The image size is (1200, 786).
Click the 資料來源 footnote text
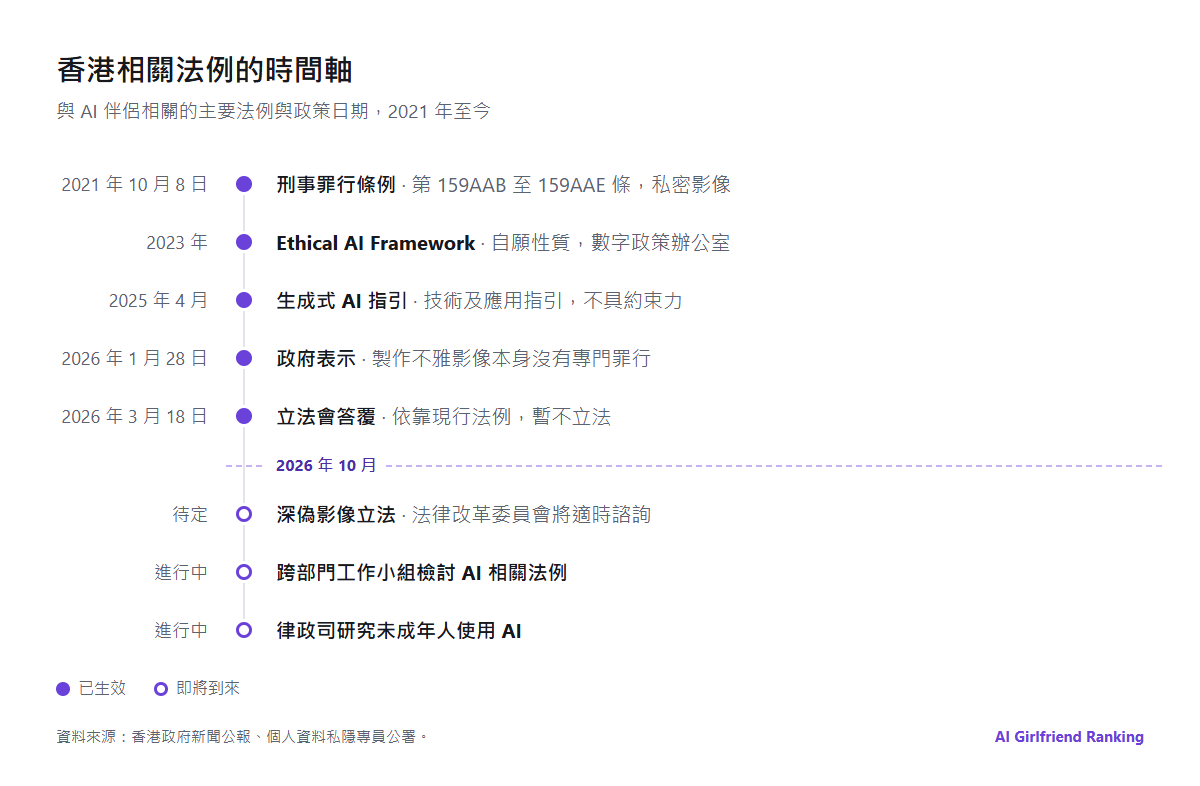(242, 737)
